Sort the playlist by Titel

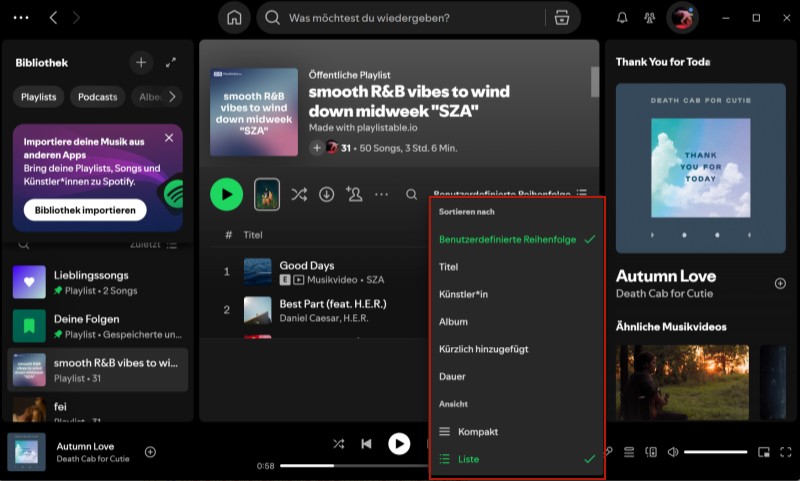[x=517, y=267]
